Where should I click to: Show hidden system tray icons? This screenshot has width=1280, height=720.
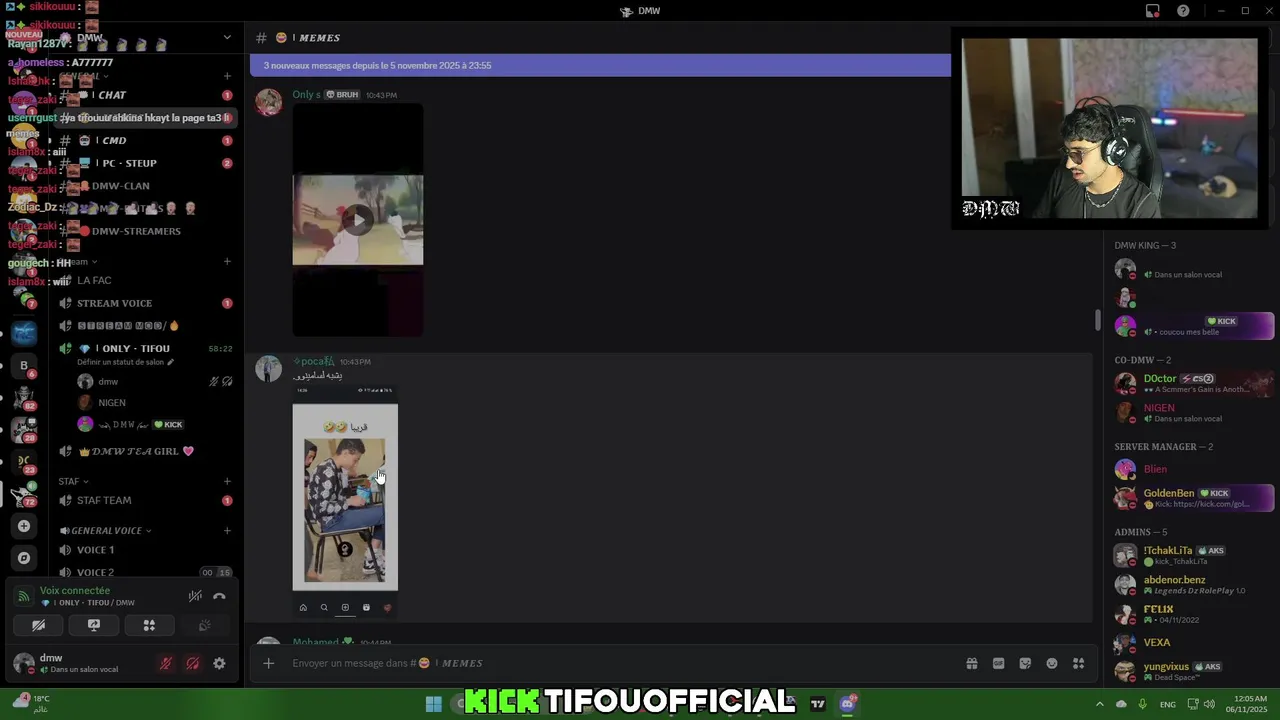[1099, 704]
